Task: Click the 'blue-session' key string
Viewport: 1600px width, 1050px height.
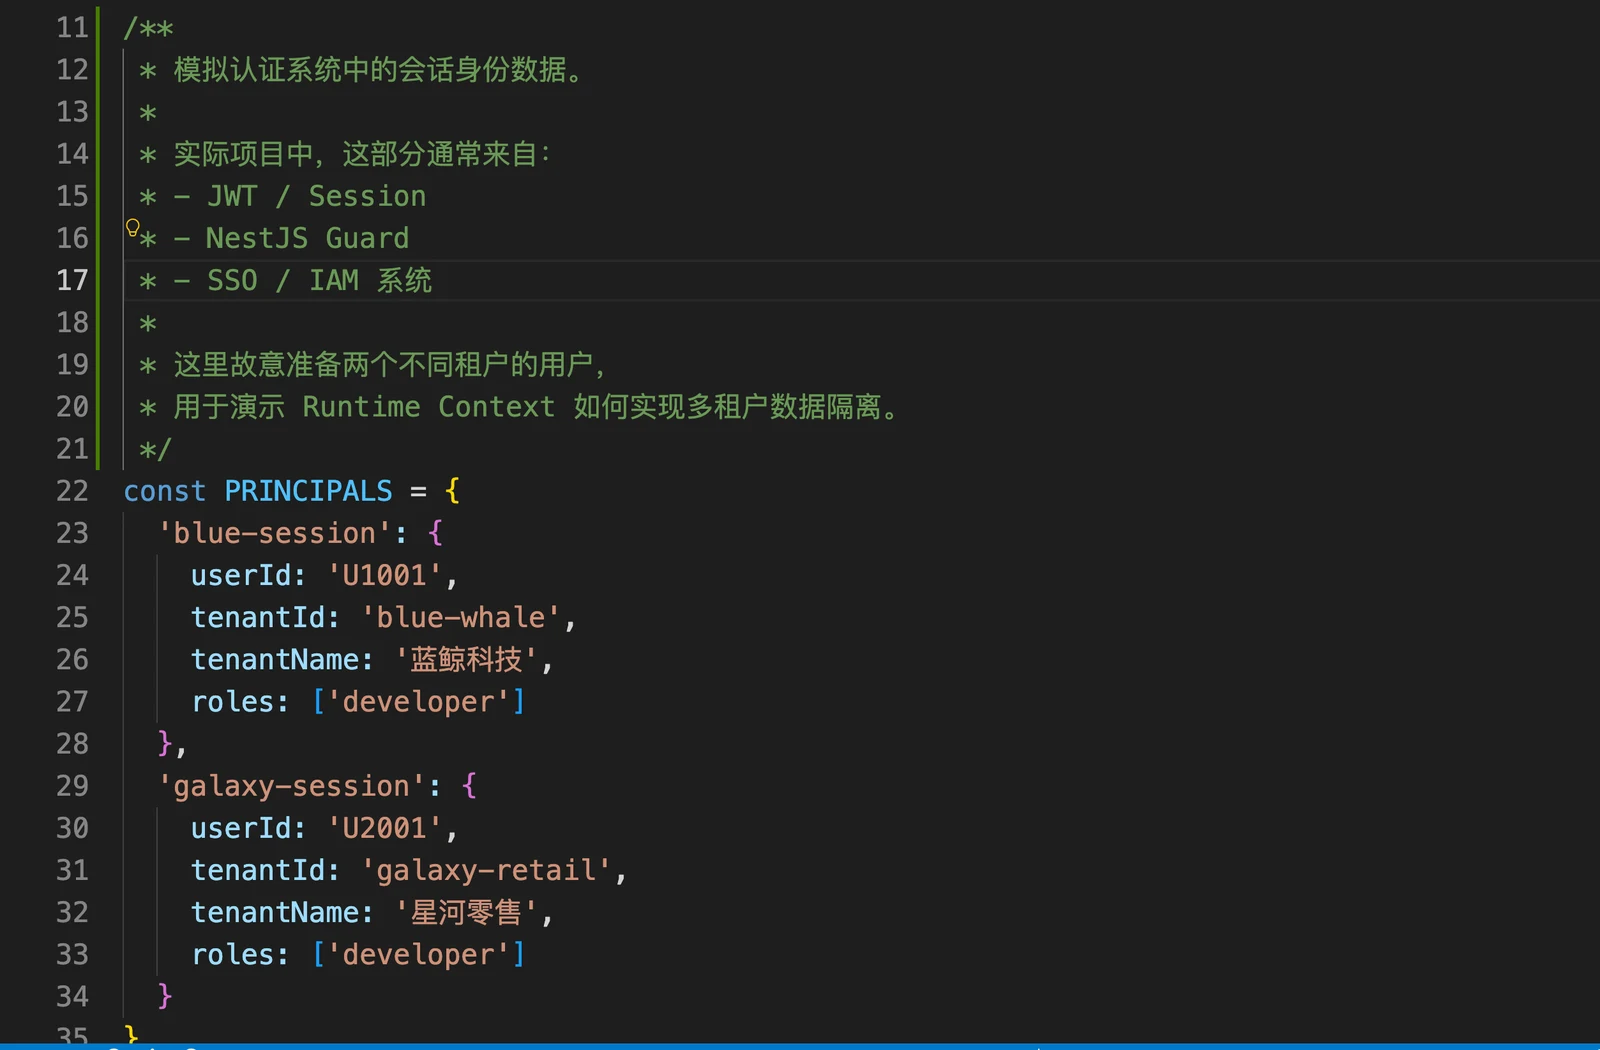Action: pyautogui.click(x=275, y=533)
